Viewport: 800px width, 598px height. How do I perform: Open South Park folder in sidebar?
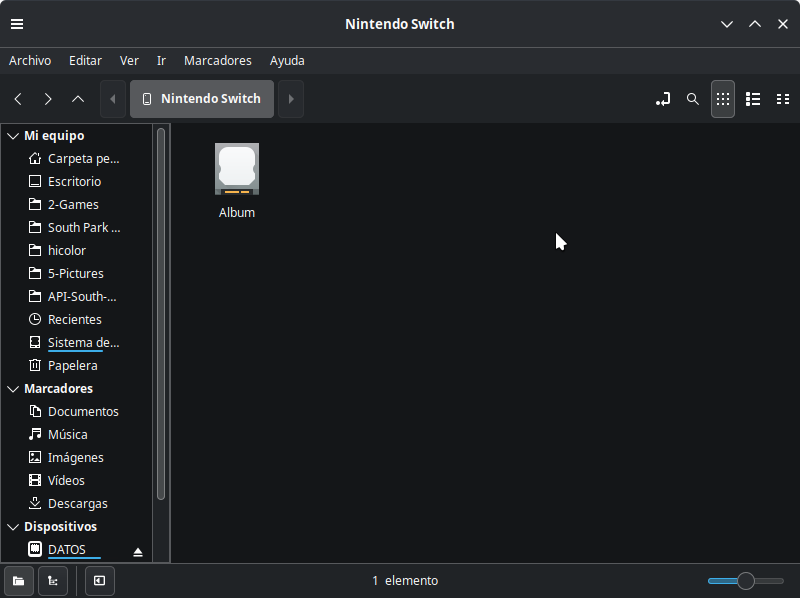click(77, 228)
